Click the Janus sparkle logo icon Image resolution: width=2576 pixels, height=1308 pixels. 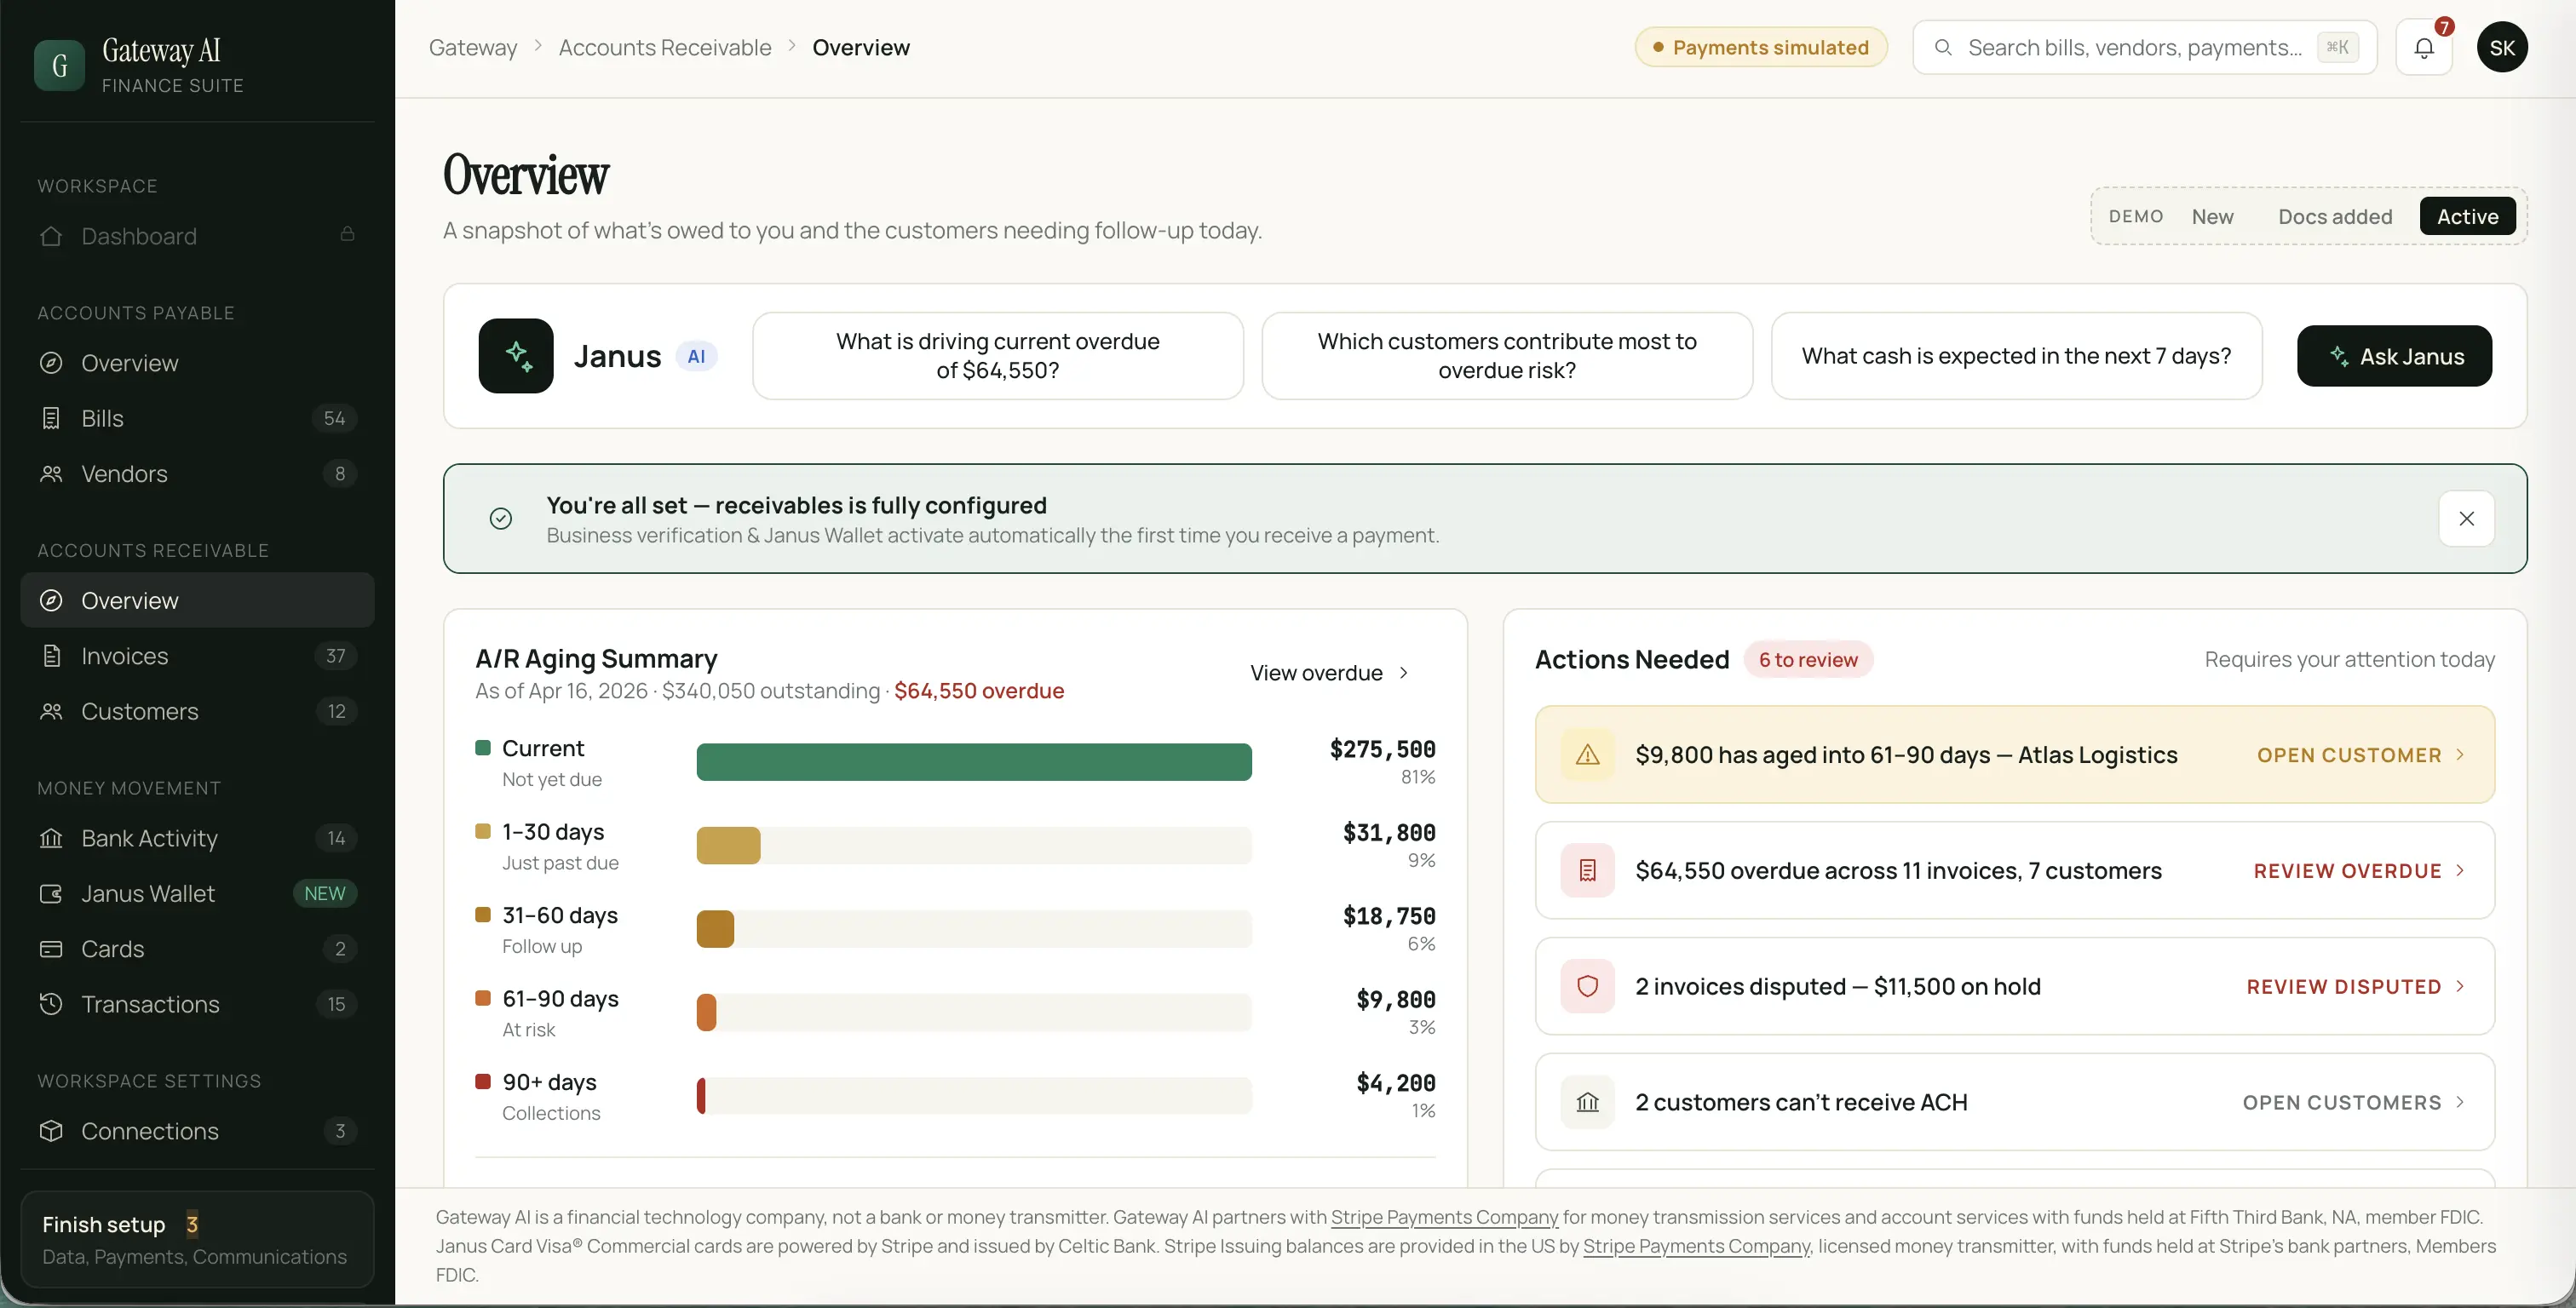pos(516,356)
